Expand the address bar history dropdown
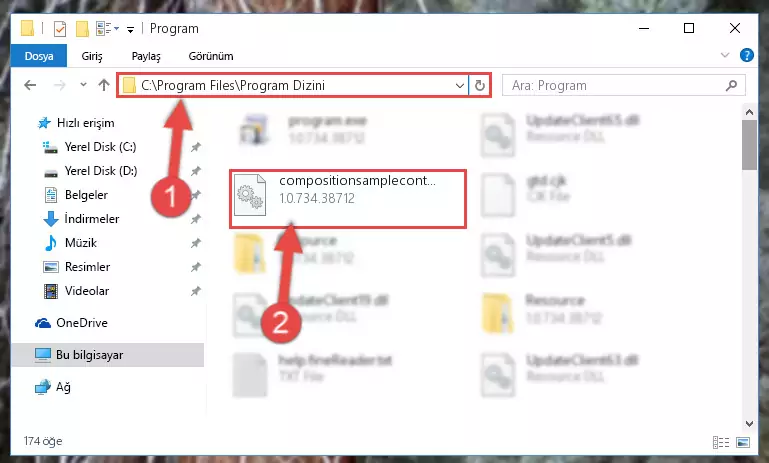The image size is (769, 463). tap(460, 85)
